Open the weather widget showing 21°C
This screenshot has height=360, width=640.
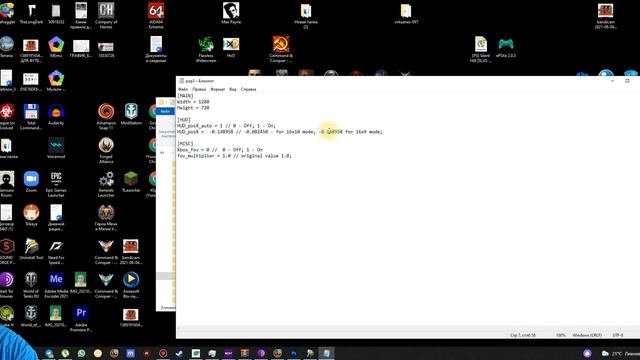[620, 353]
